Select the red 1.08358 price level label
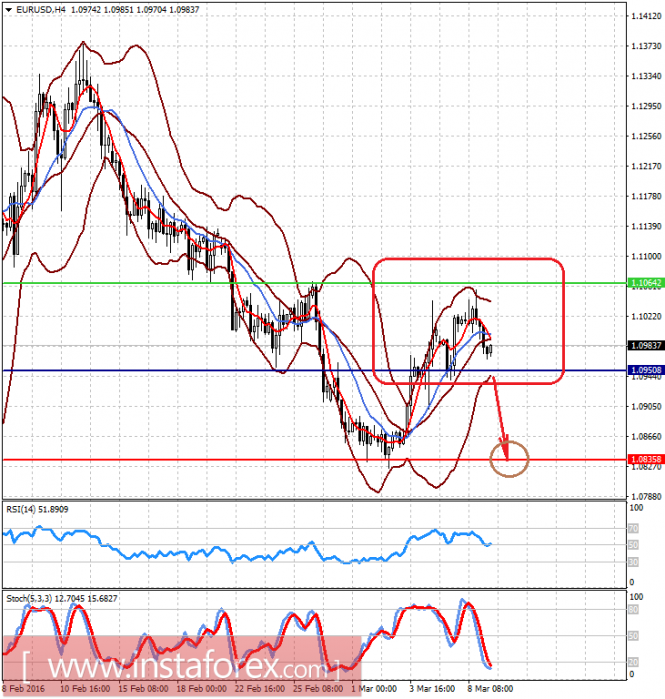665x699 pixels. [646, 459]
